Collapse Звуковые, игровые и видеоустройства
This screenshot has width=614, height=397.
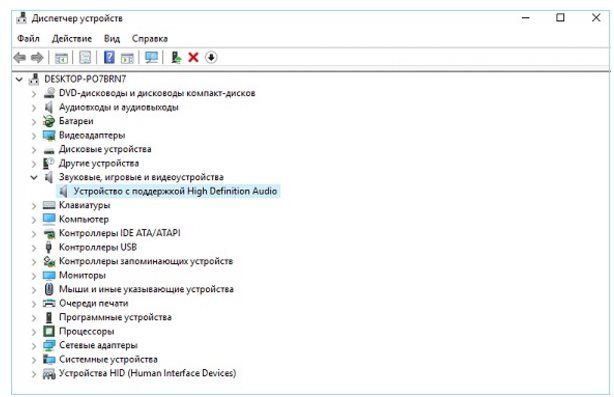click(34, 177)
